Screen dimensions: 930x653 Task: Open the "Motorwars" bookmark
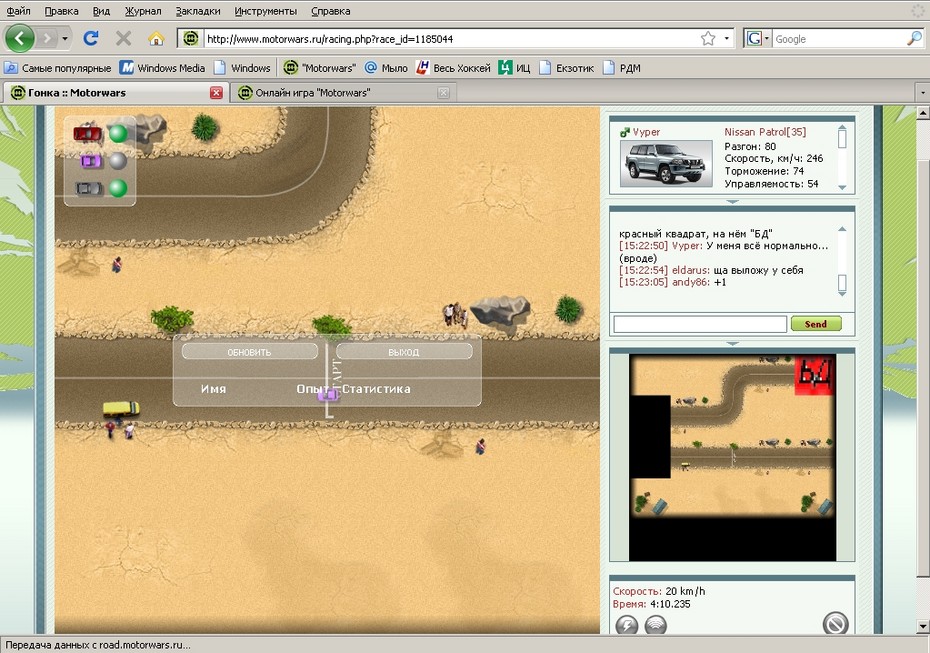click(x=320, y=68)
